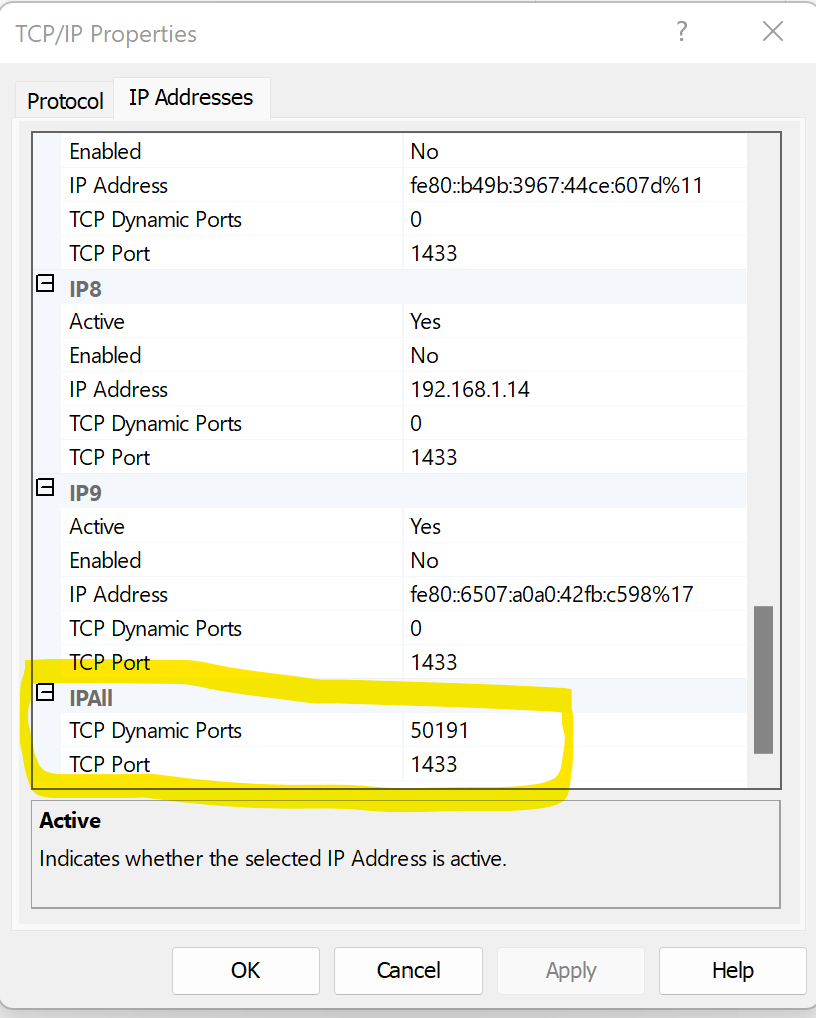
Task: Collapse the IP8 section
Action: point(45,284)
